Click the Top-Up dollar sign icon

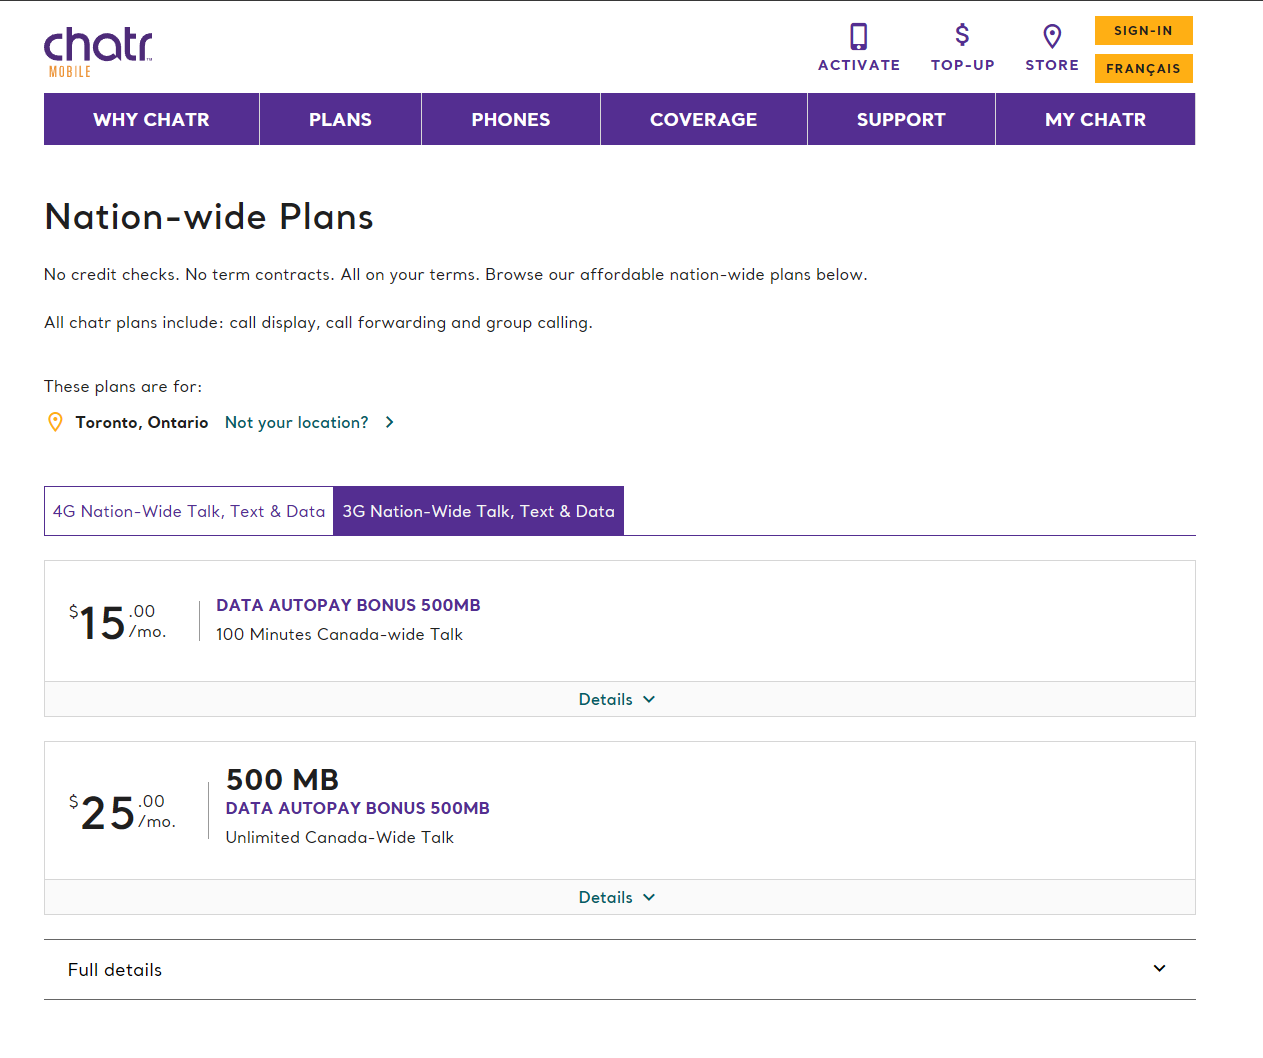(x=962, y=35)
